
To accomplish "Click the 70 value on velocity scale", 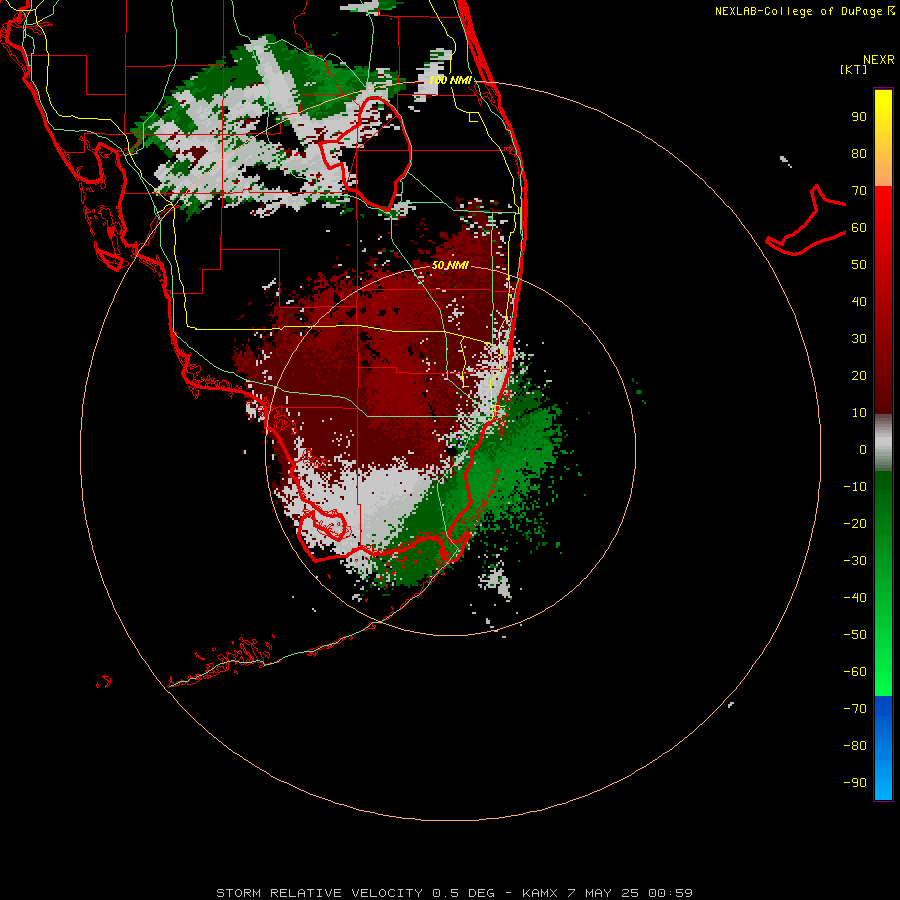I will coord(859,191).
